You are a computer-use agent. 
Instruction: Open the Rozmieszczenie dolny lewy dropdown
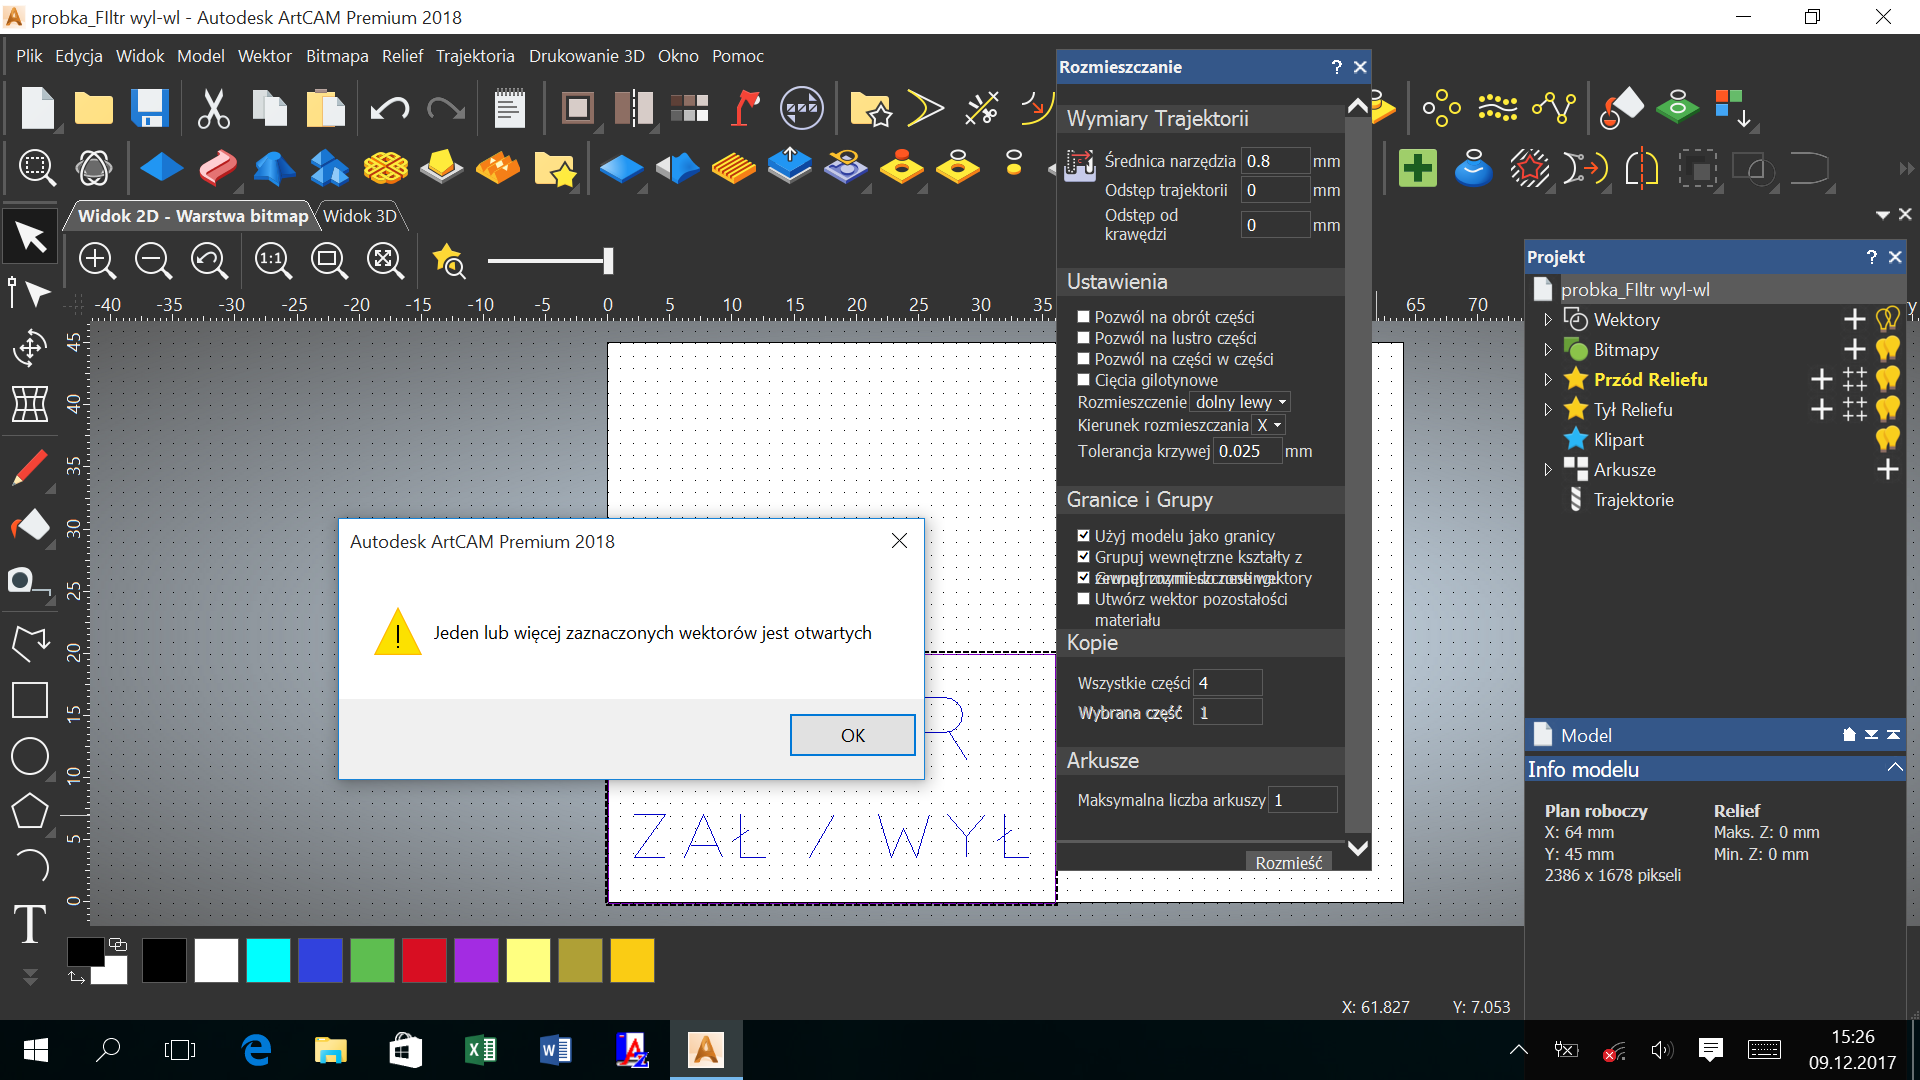click(1240, 402)
